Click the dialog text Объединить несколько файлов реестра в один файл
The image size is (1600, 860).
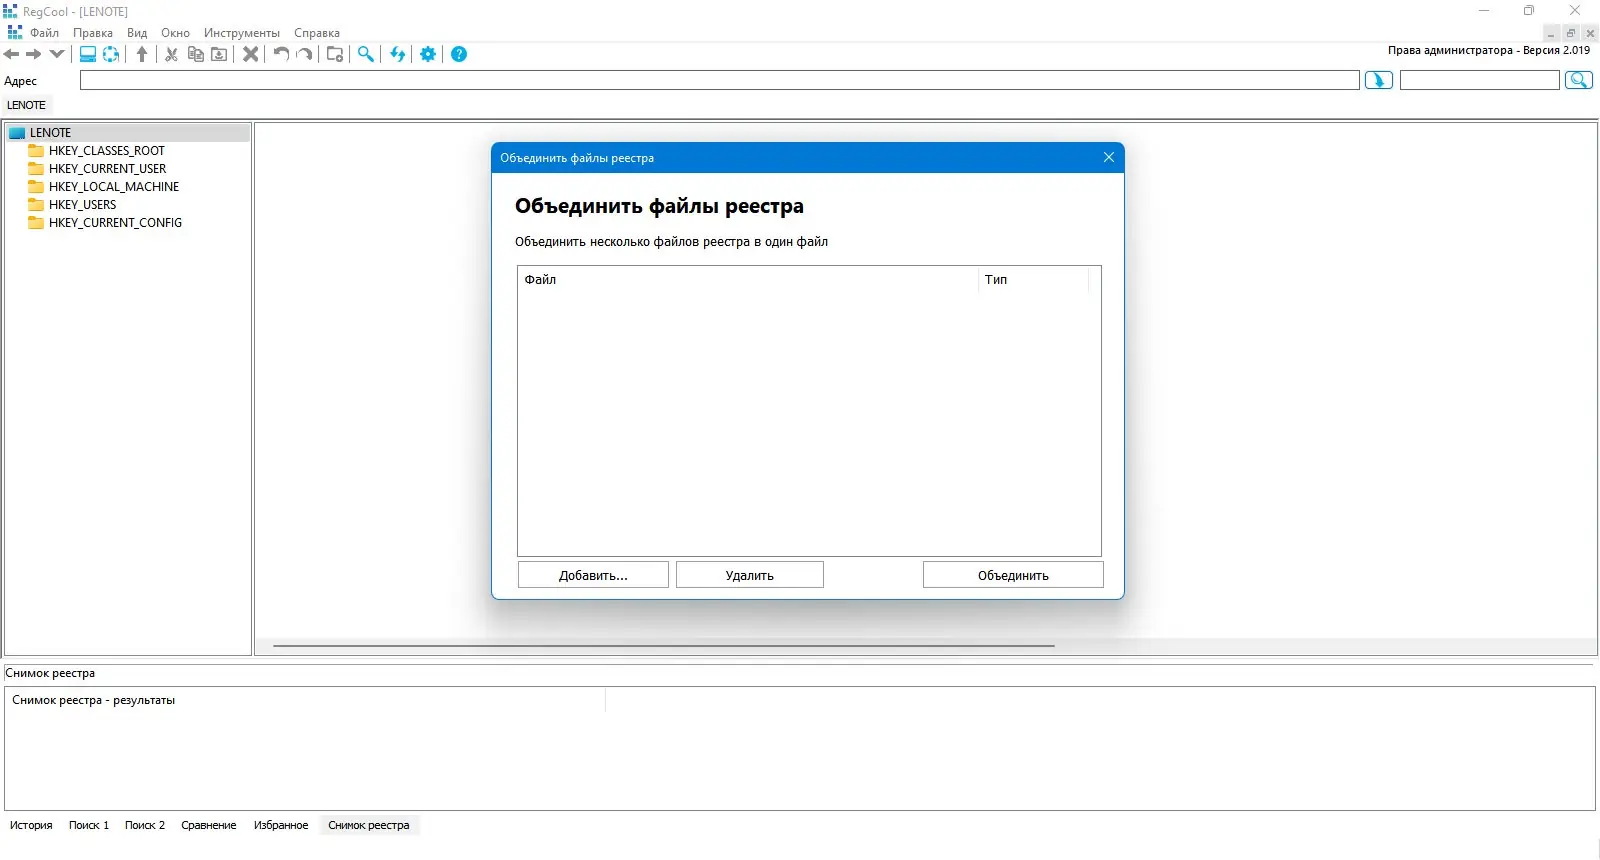[671, 242]
